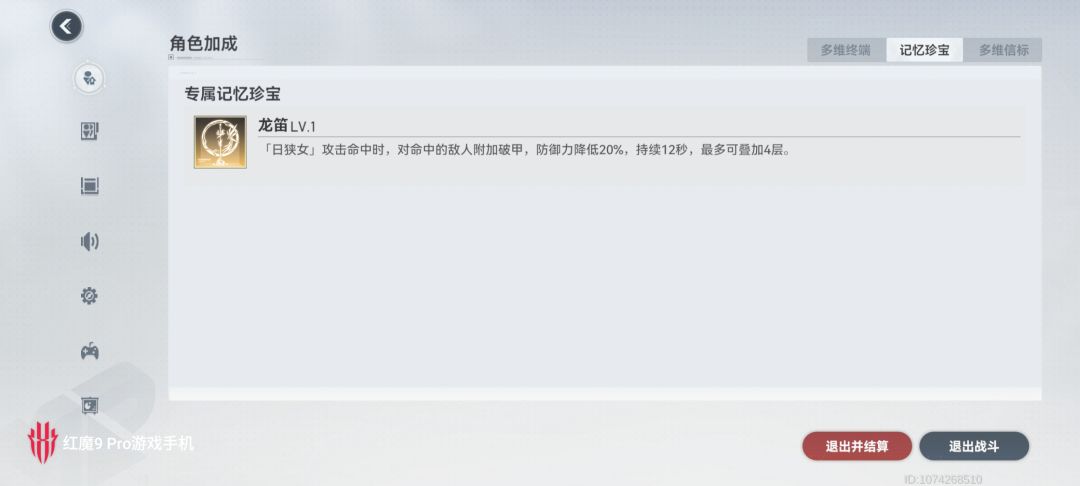
Task: Click the 龙笛 effect description text
Action: pos(526,150)
